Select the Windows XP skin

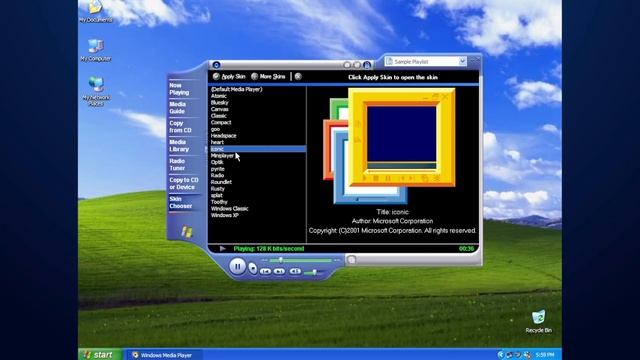tap(225, 215)
